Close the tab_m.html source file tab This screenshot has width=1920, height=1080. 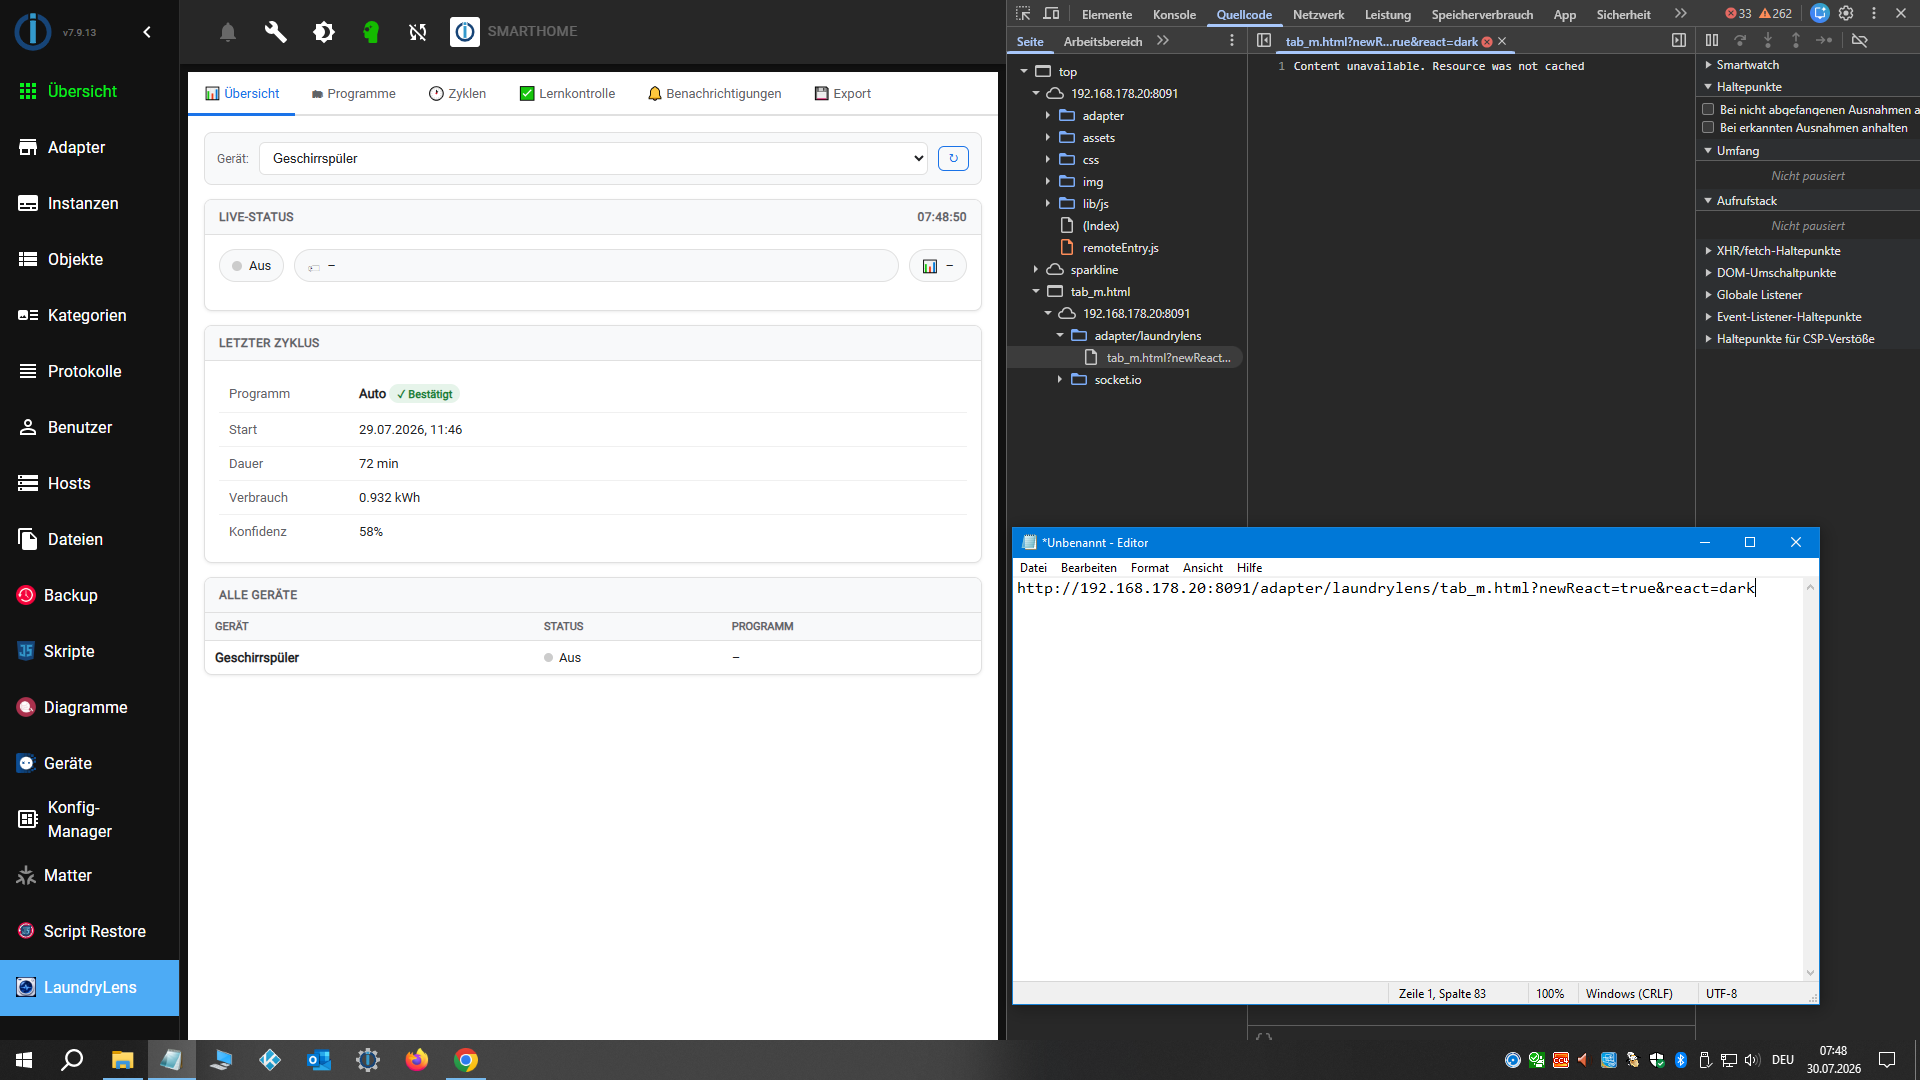tap(1502, 42)
